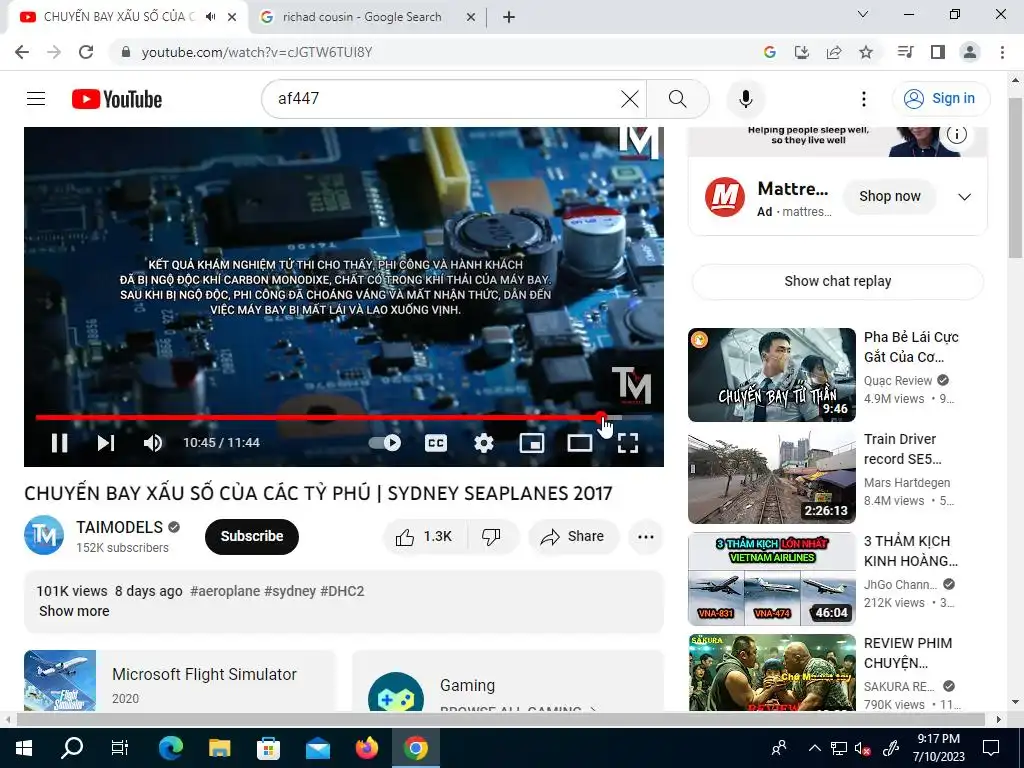Reload the page
Viewport: 1024px width, 768px height.
[86, 52]
